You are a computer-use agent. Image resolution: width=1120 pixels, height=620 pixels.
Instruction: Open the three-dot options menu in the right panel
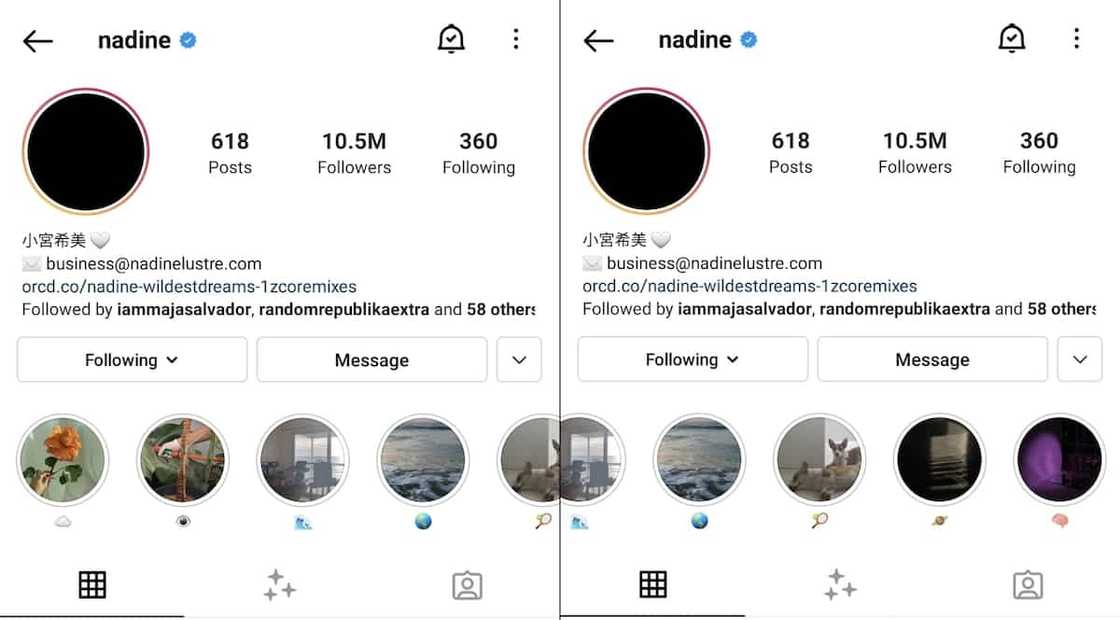point(1076,39)
